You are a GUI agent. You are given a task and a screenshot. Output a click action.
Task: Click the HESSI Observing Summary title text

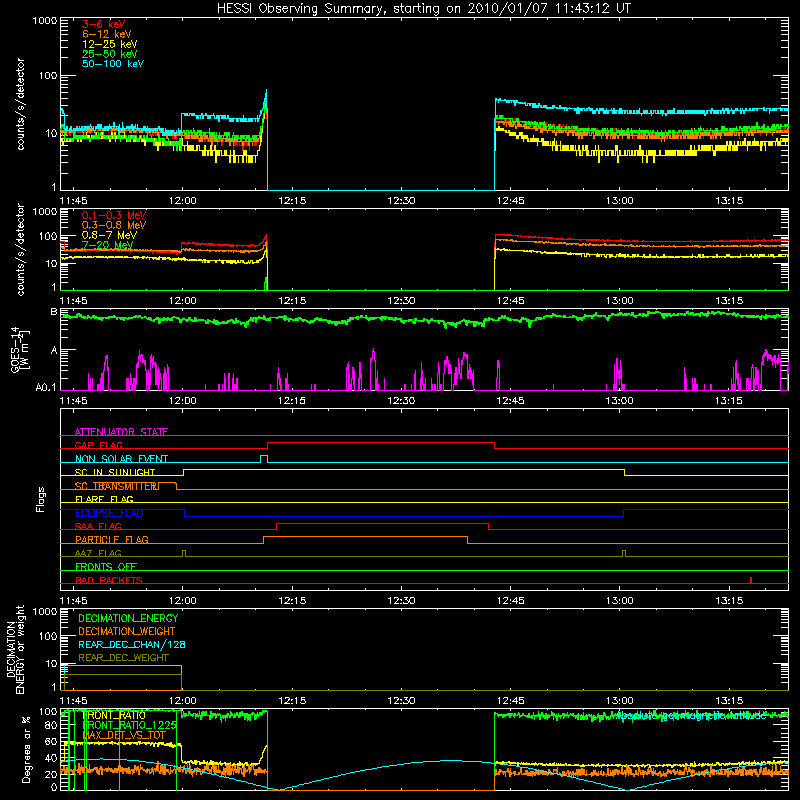pyautogui.click(x=424, y=9)
